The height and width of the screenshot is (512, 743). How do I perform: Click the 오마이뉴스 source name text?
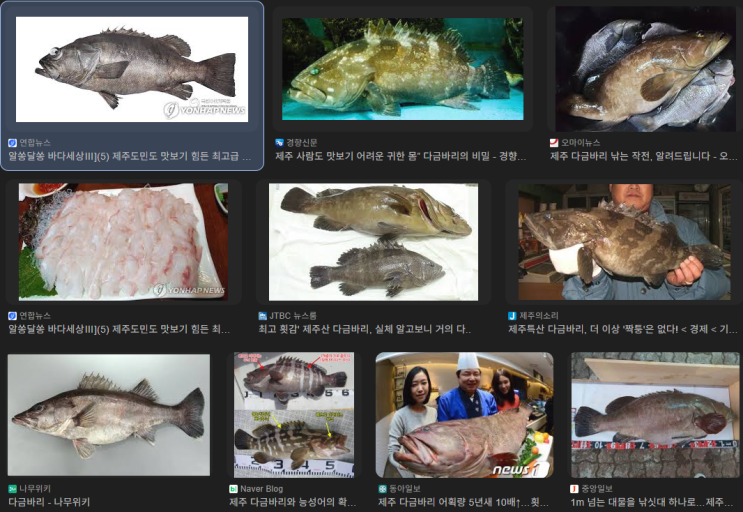click(x=580, y=143)
